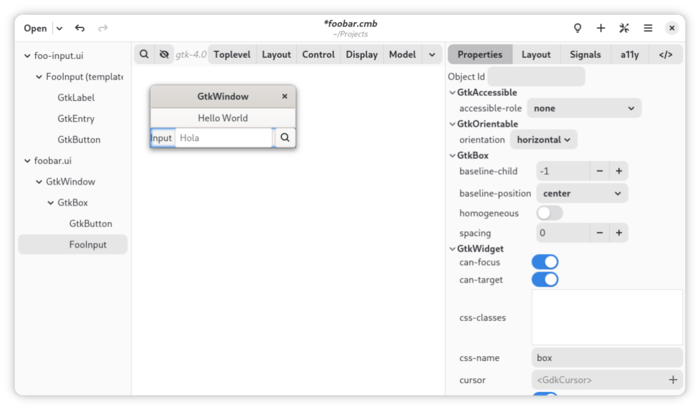Select the FooInput tree row
Image resolution: width=700 pixels, height=410 pixels.
click(x=73, y=245)
